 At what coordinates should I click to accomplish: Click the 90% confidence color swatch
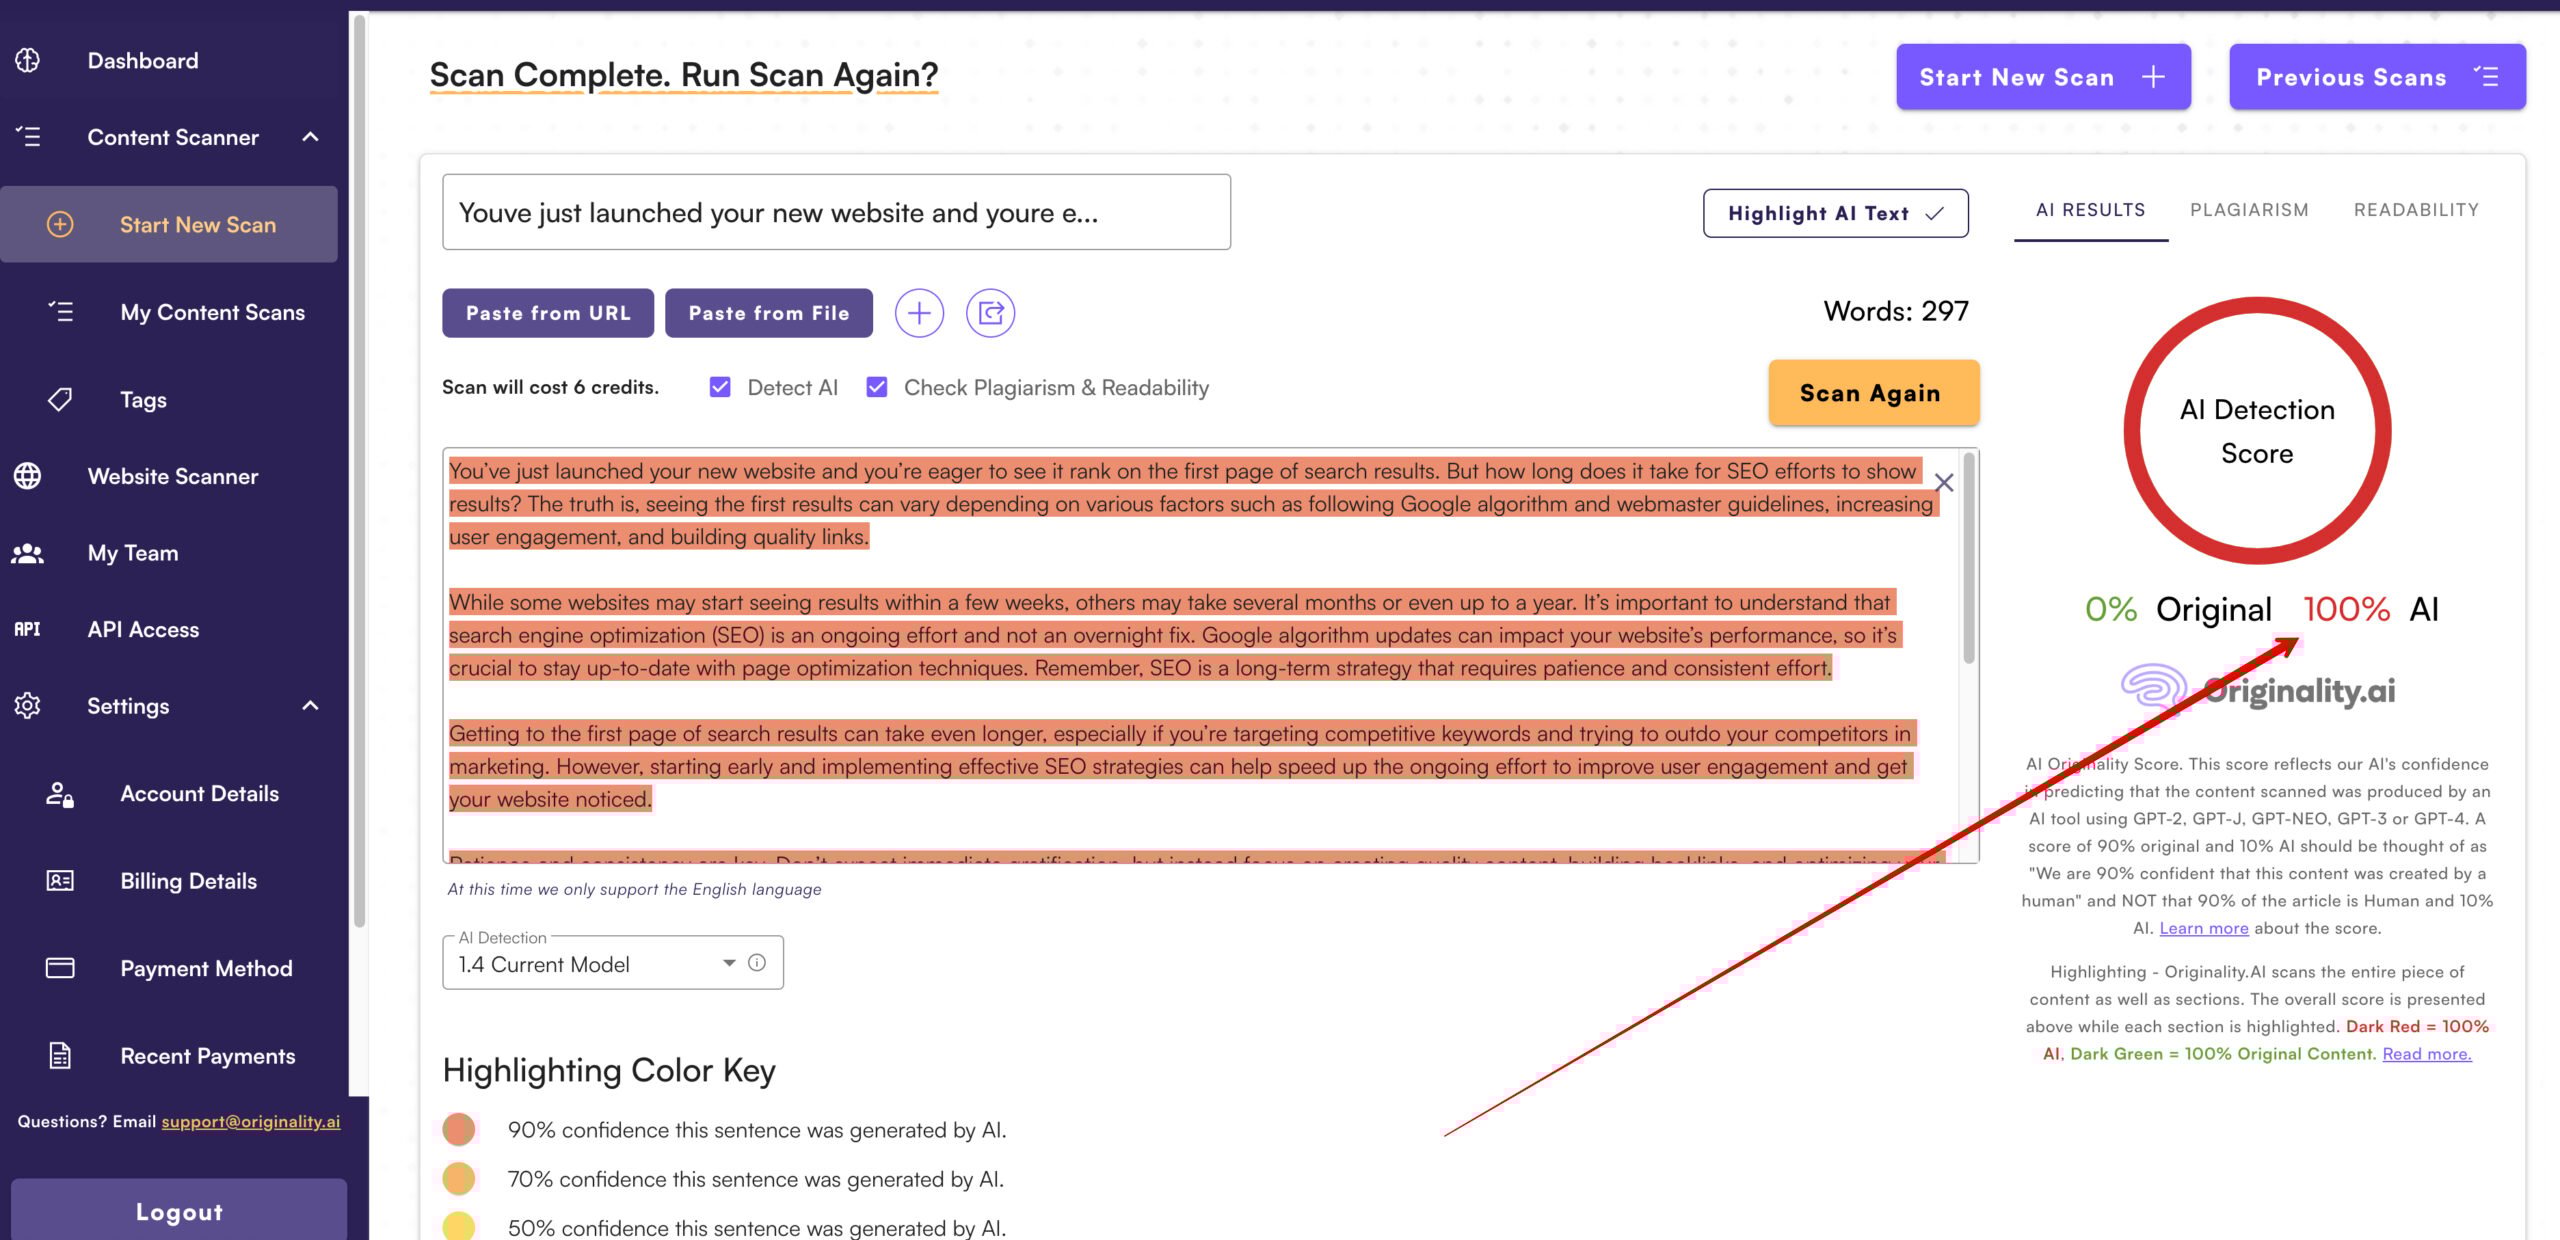coord(459,1129)
